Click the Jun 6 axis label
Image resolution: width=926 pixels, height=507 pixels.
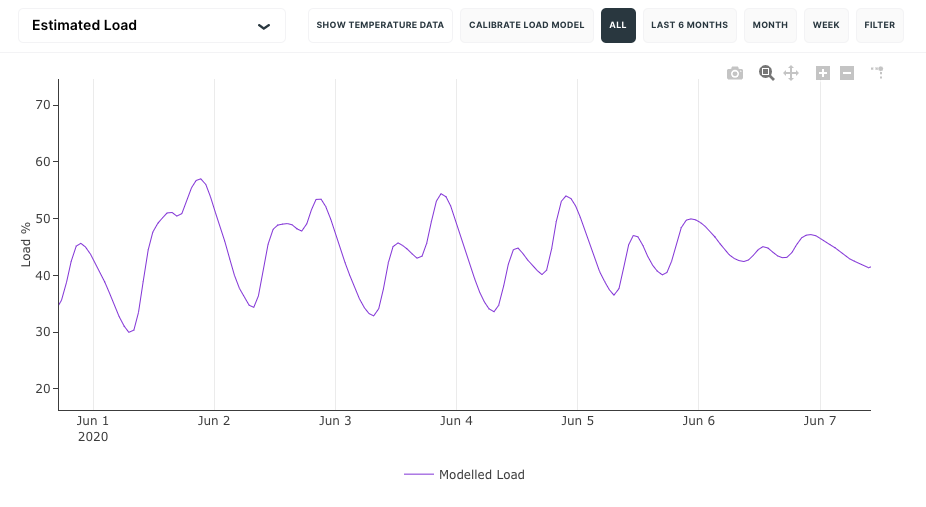coord(698,421)
